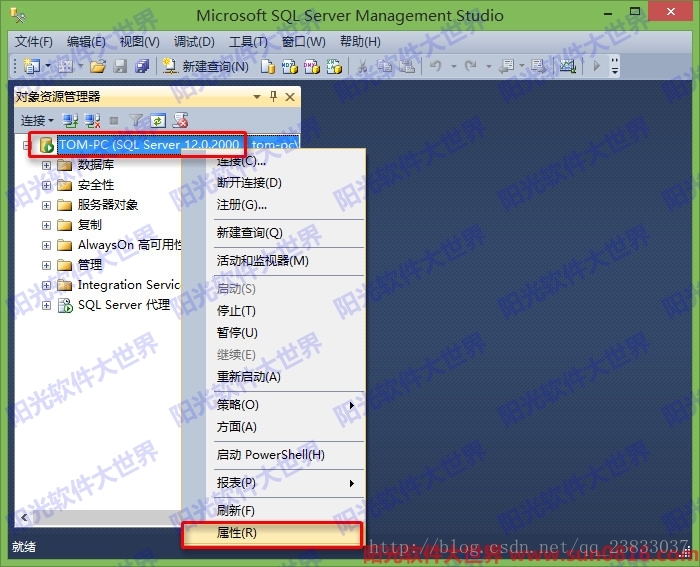The height and width of the screenshot is (567, 700).
Task: Choose 新建查询(Q) in context menu
Action: 275,233
